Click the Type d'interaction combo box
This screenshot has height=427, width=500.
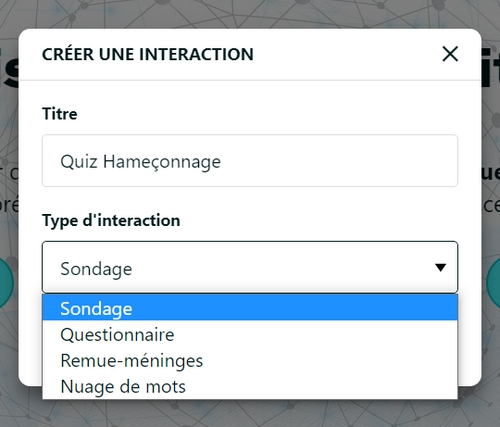tap(250, 267)
